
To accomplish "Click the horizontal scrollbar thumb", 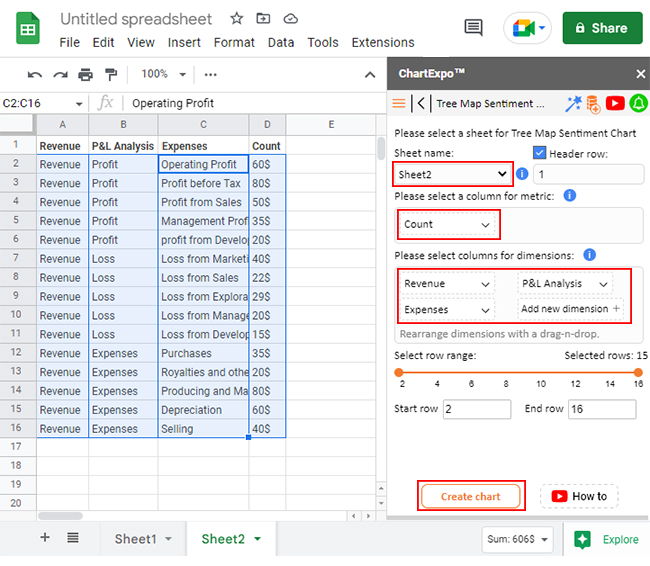I will coord(61,516).
